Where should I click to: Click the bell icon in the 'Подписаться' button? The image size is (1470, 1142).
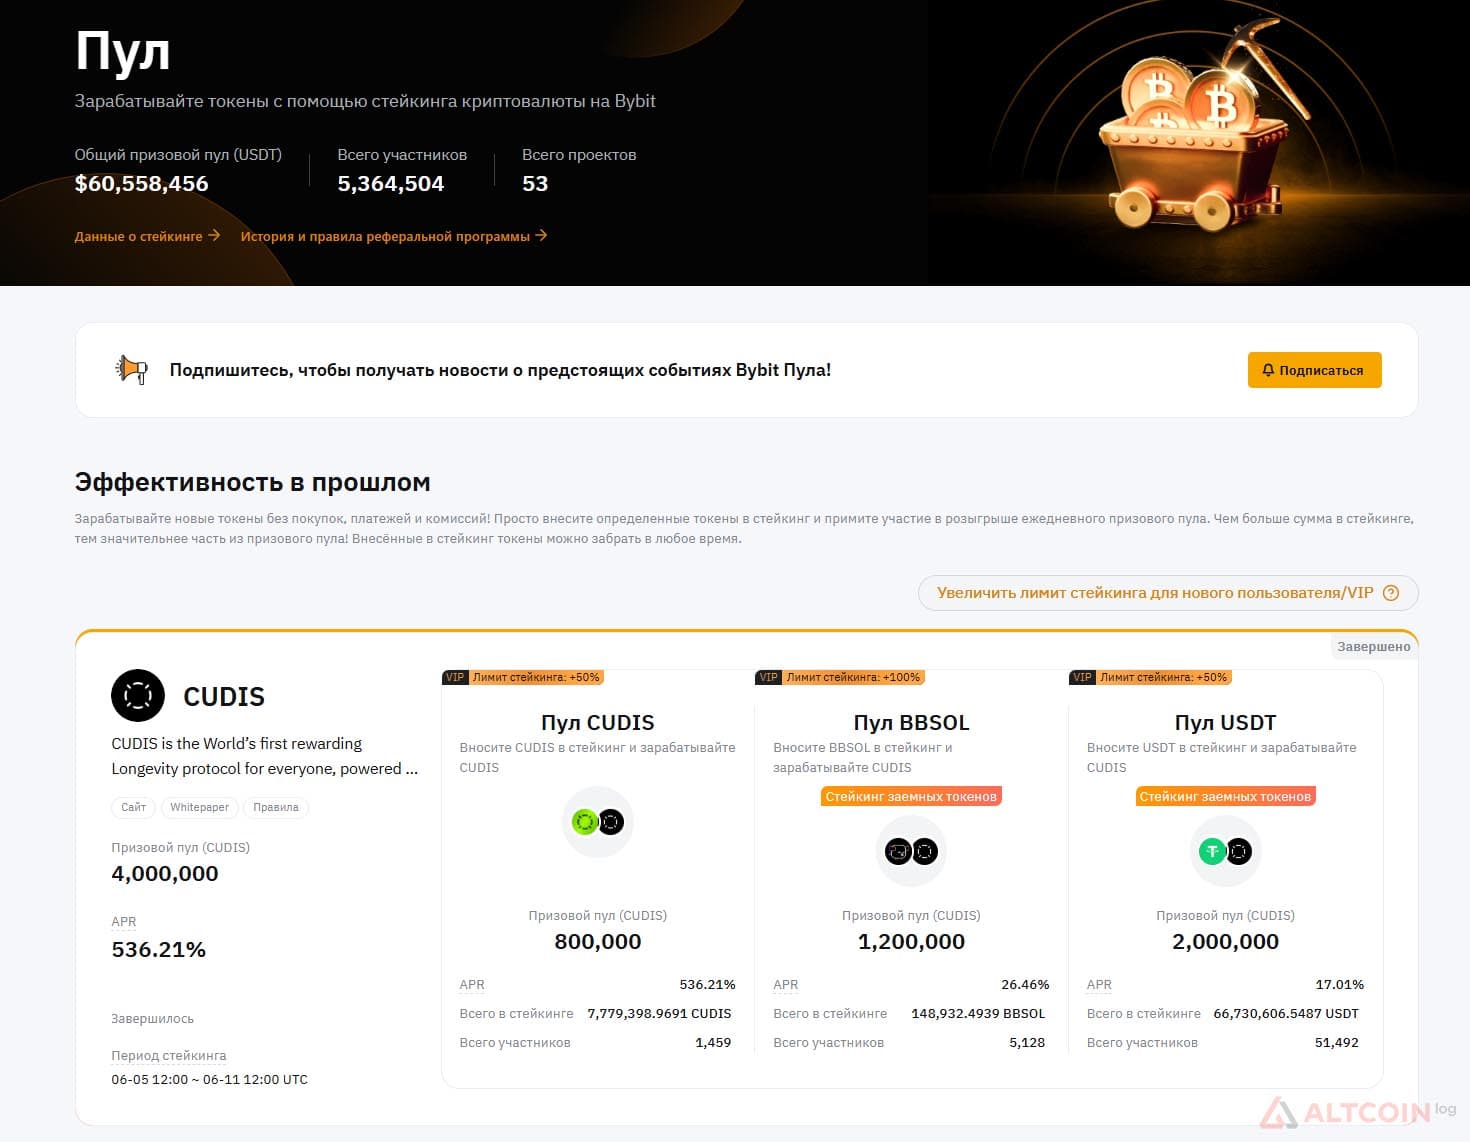(x=1268, y=370)
